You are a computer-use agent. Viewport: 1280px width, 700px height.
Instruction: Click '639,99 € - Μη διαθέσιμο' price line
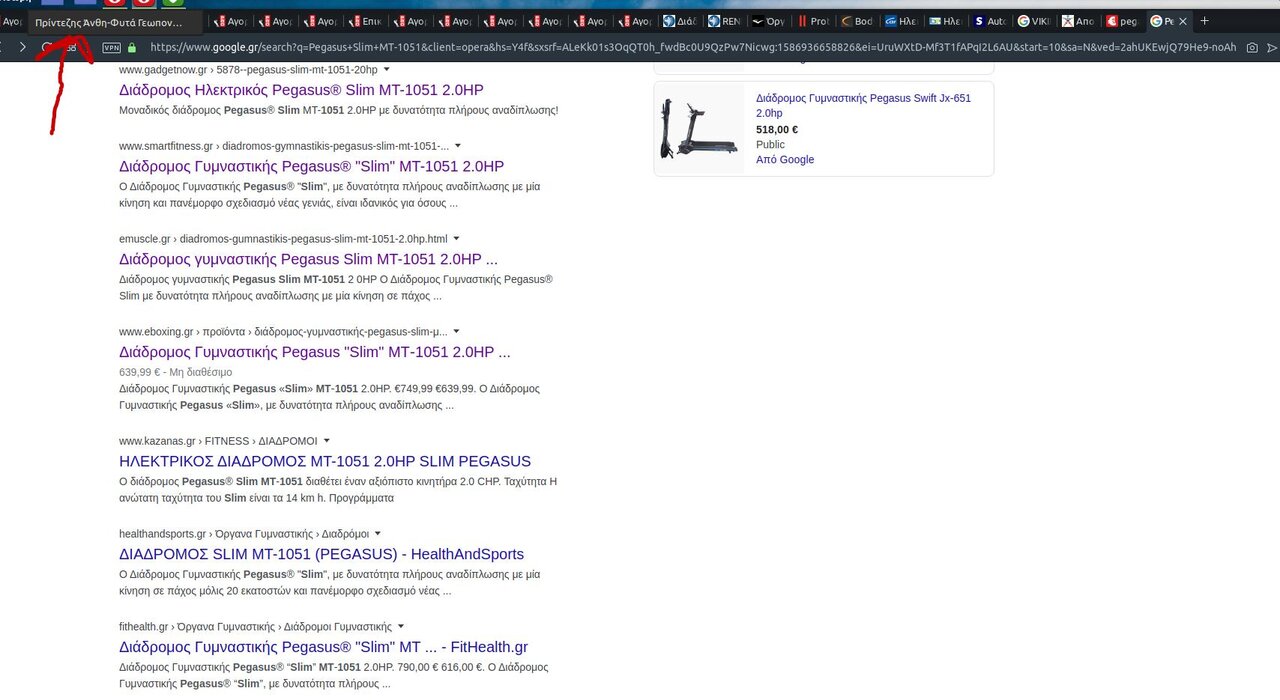point(175,372)
